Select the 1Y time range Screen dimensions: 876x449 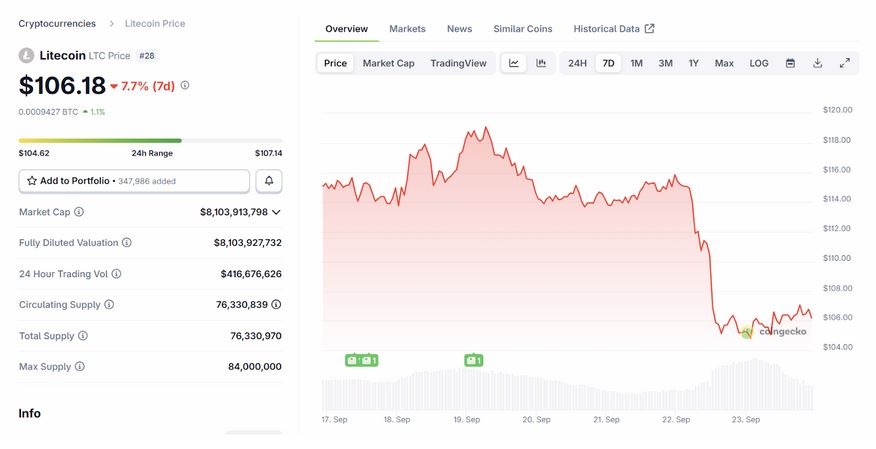coord(693,63)
